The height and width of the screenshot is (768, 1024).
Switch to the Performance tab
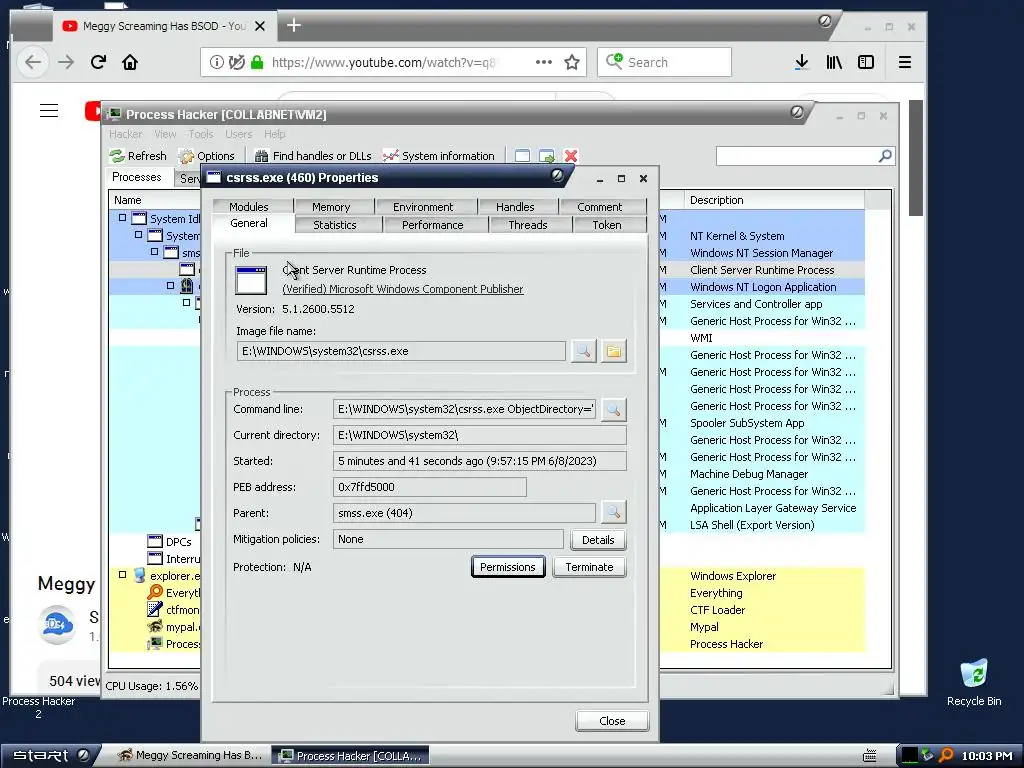432,225
